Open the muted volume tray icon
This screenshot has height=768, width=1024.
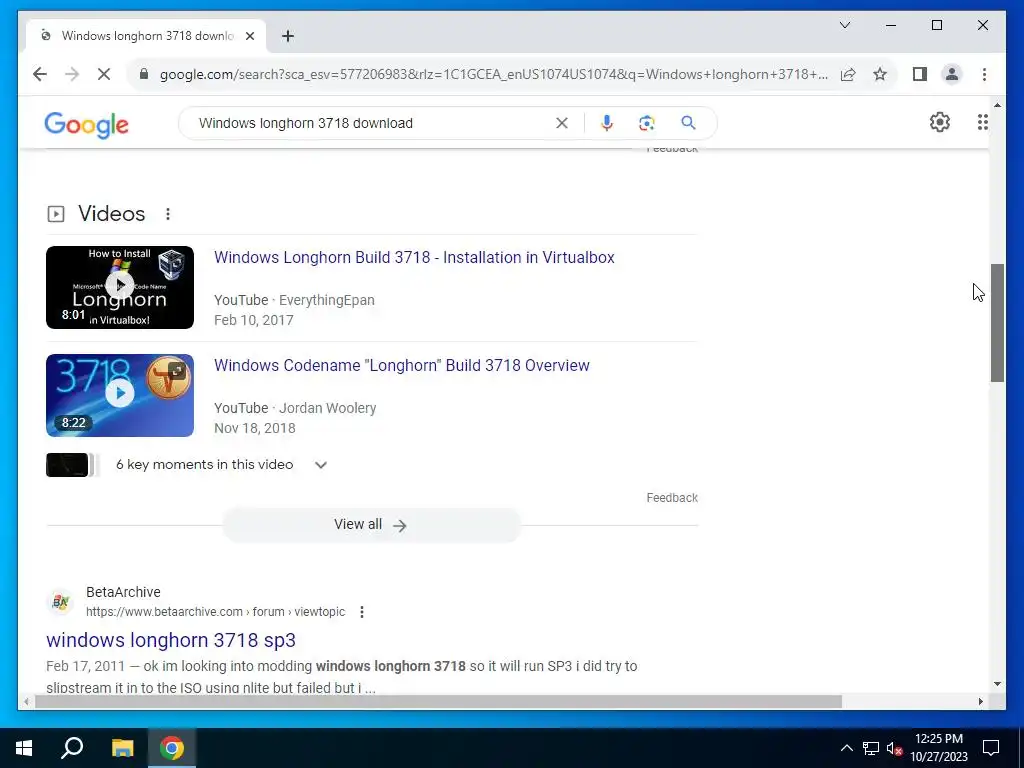click(895, 748)
